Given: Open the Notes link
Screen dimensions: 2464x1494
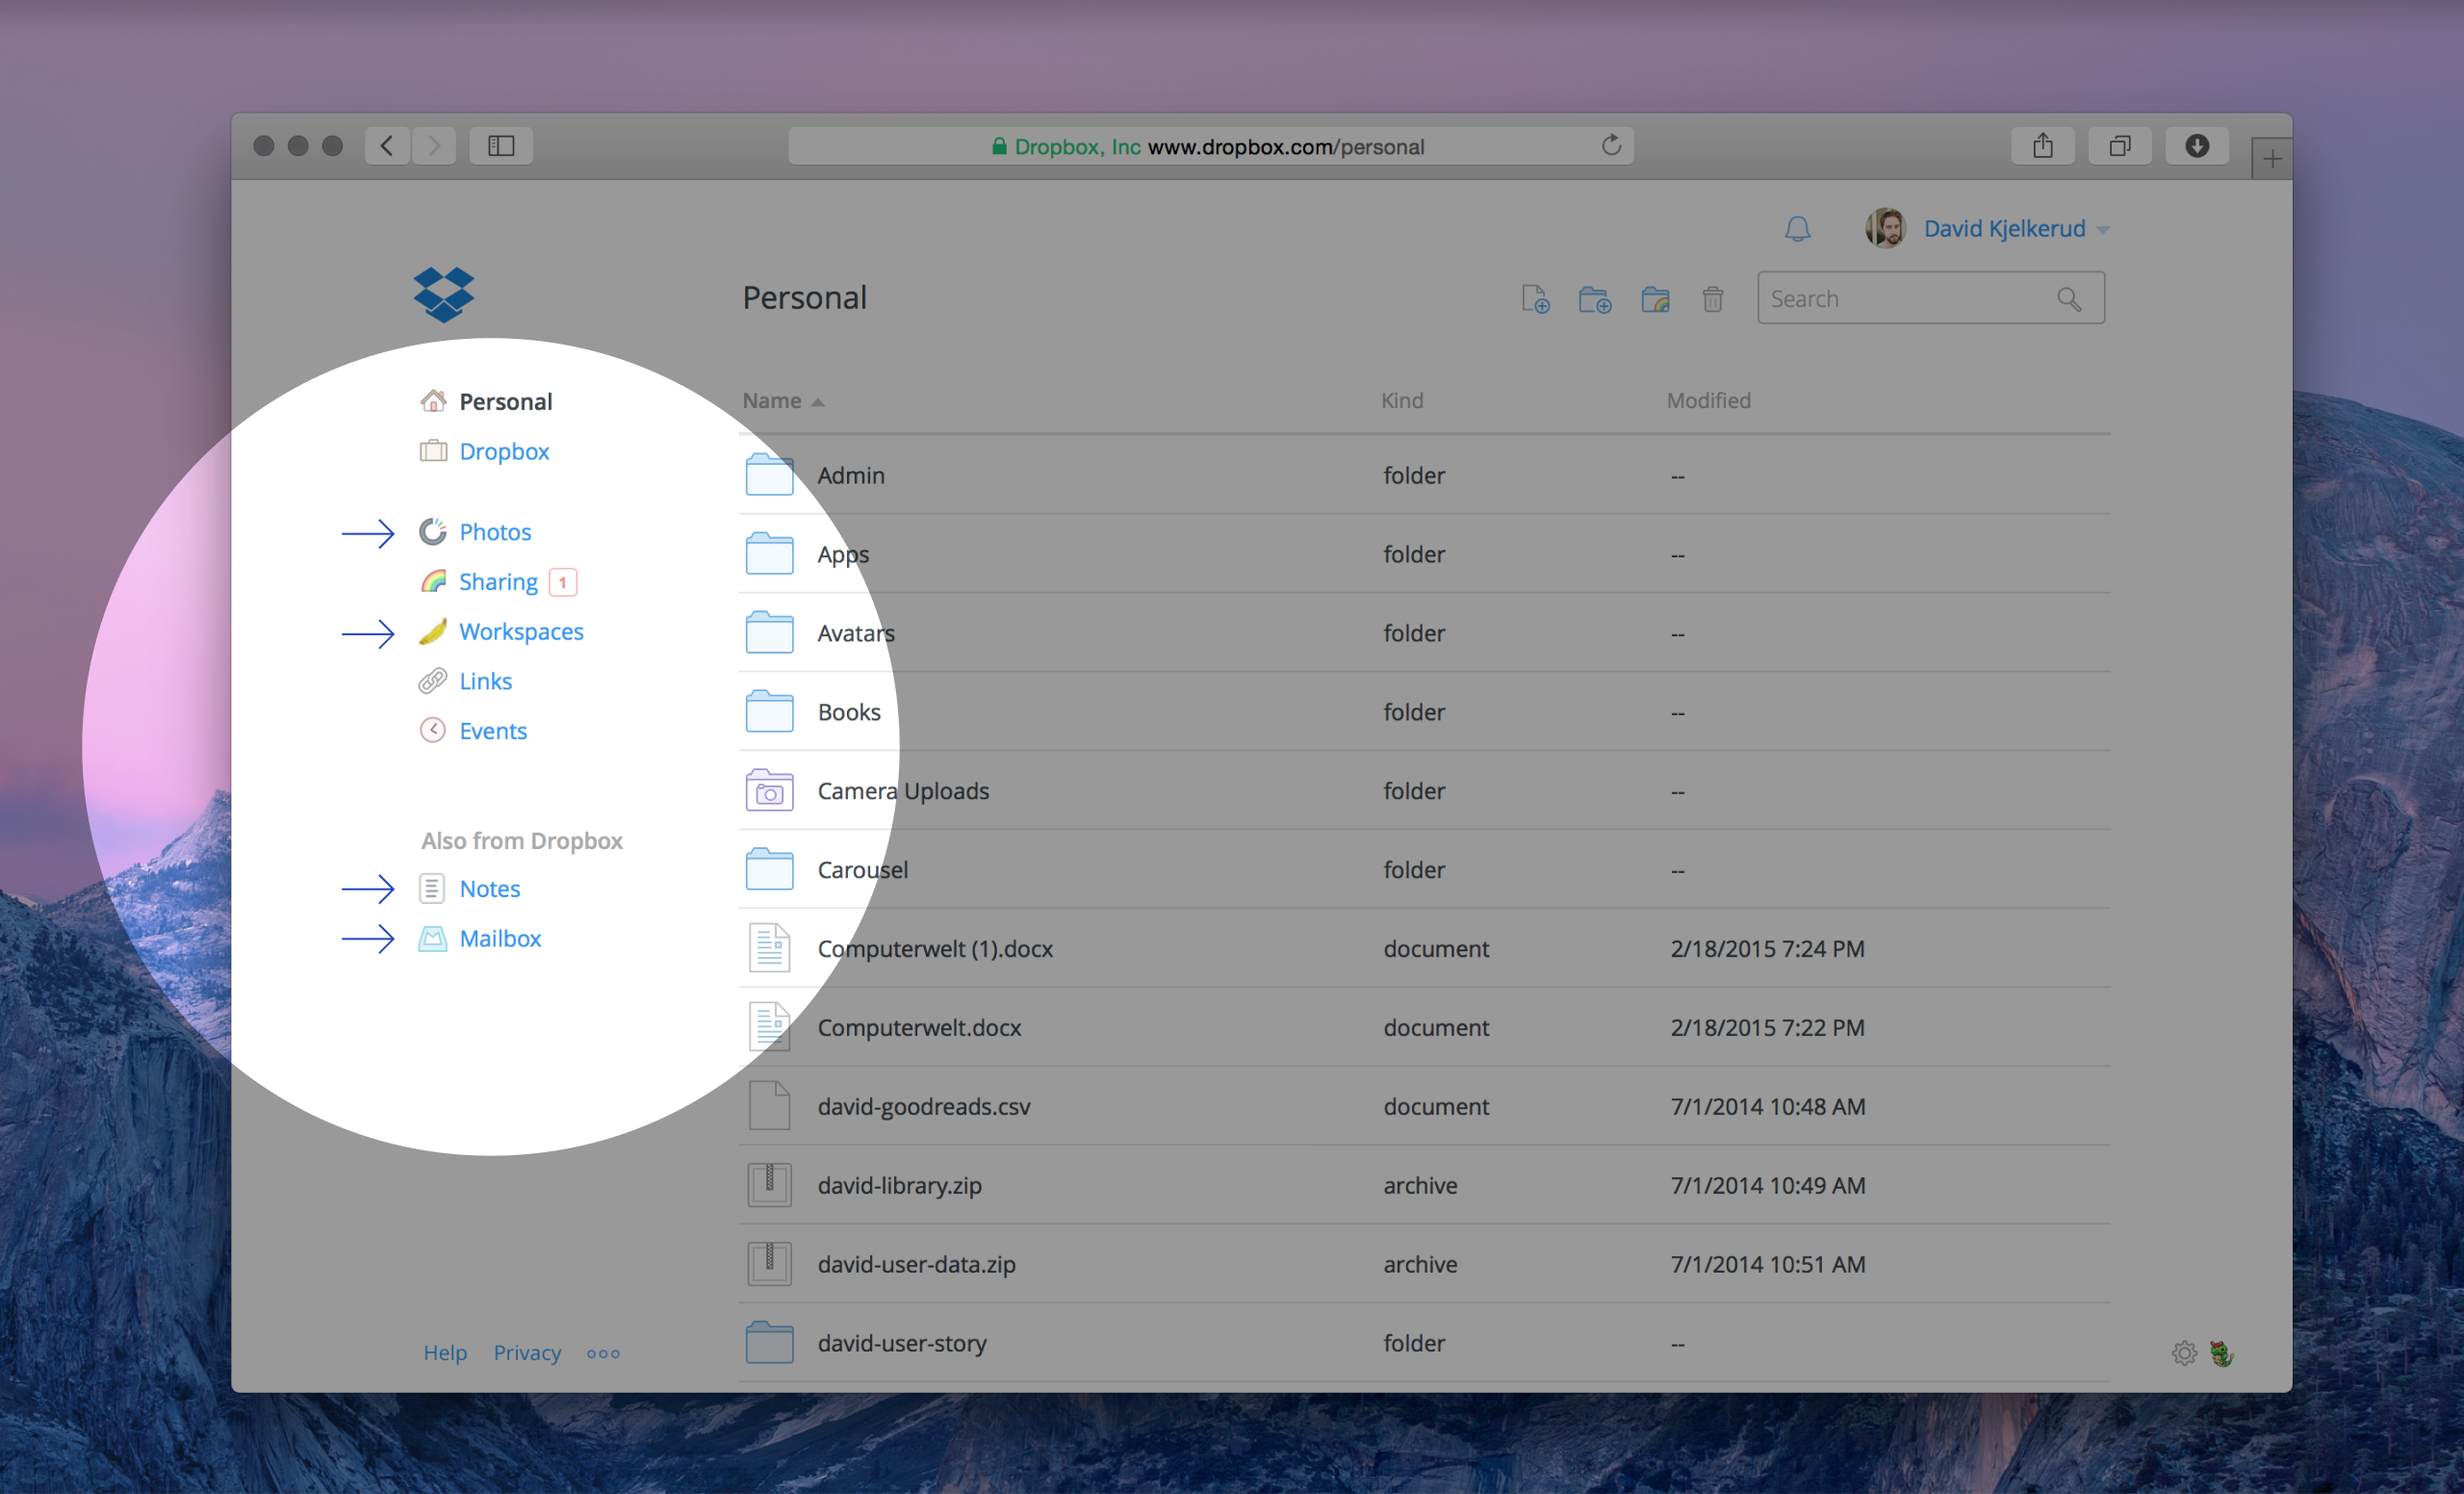Looking at the screenshot, I should [x=490, y=889].
